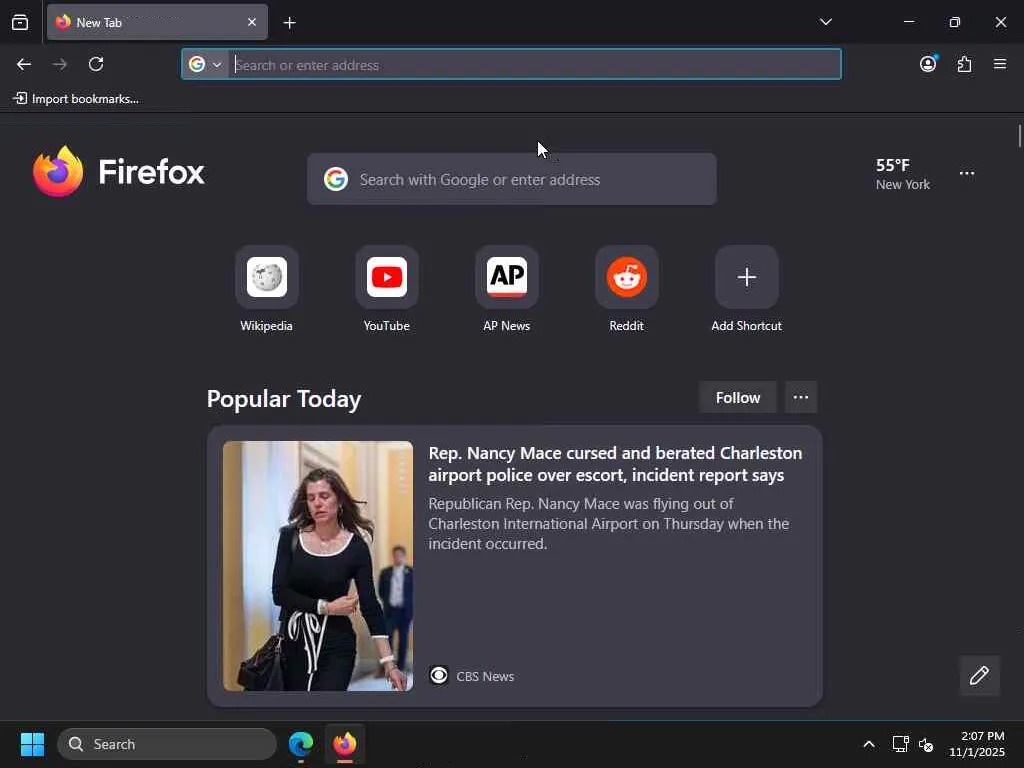Open the YouTube shortcut
This screenshot has height=768, width=1024.
point(387,289)
